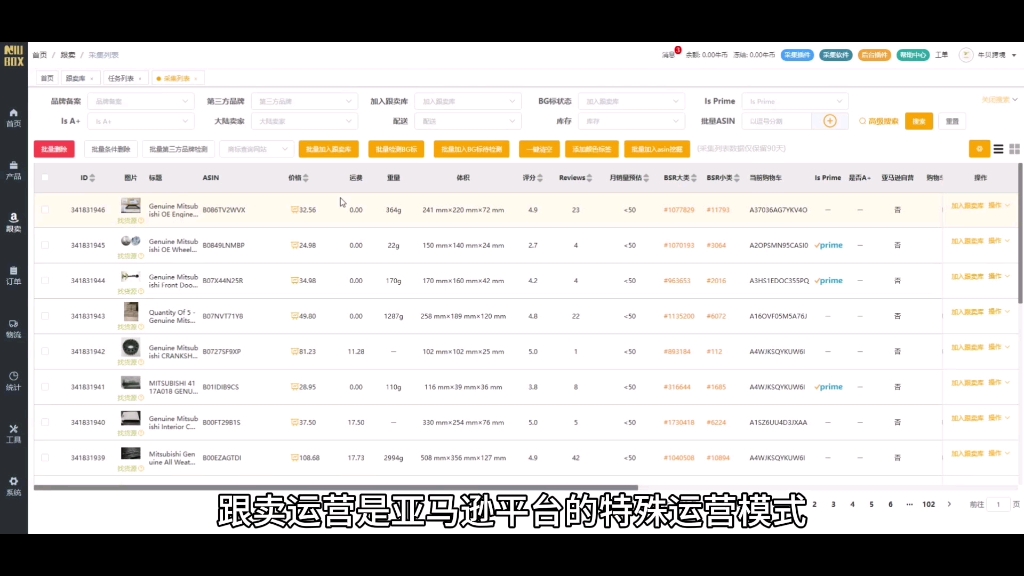
Task: Open the 产品 sidebar section
Action: point(13,170)
